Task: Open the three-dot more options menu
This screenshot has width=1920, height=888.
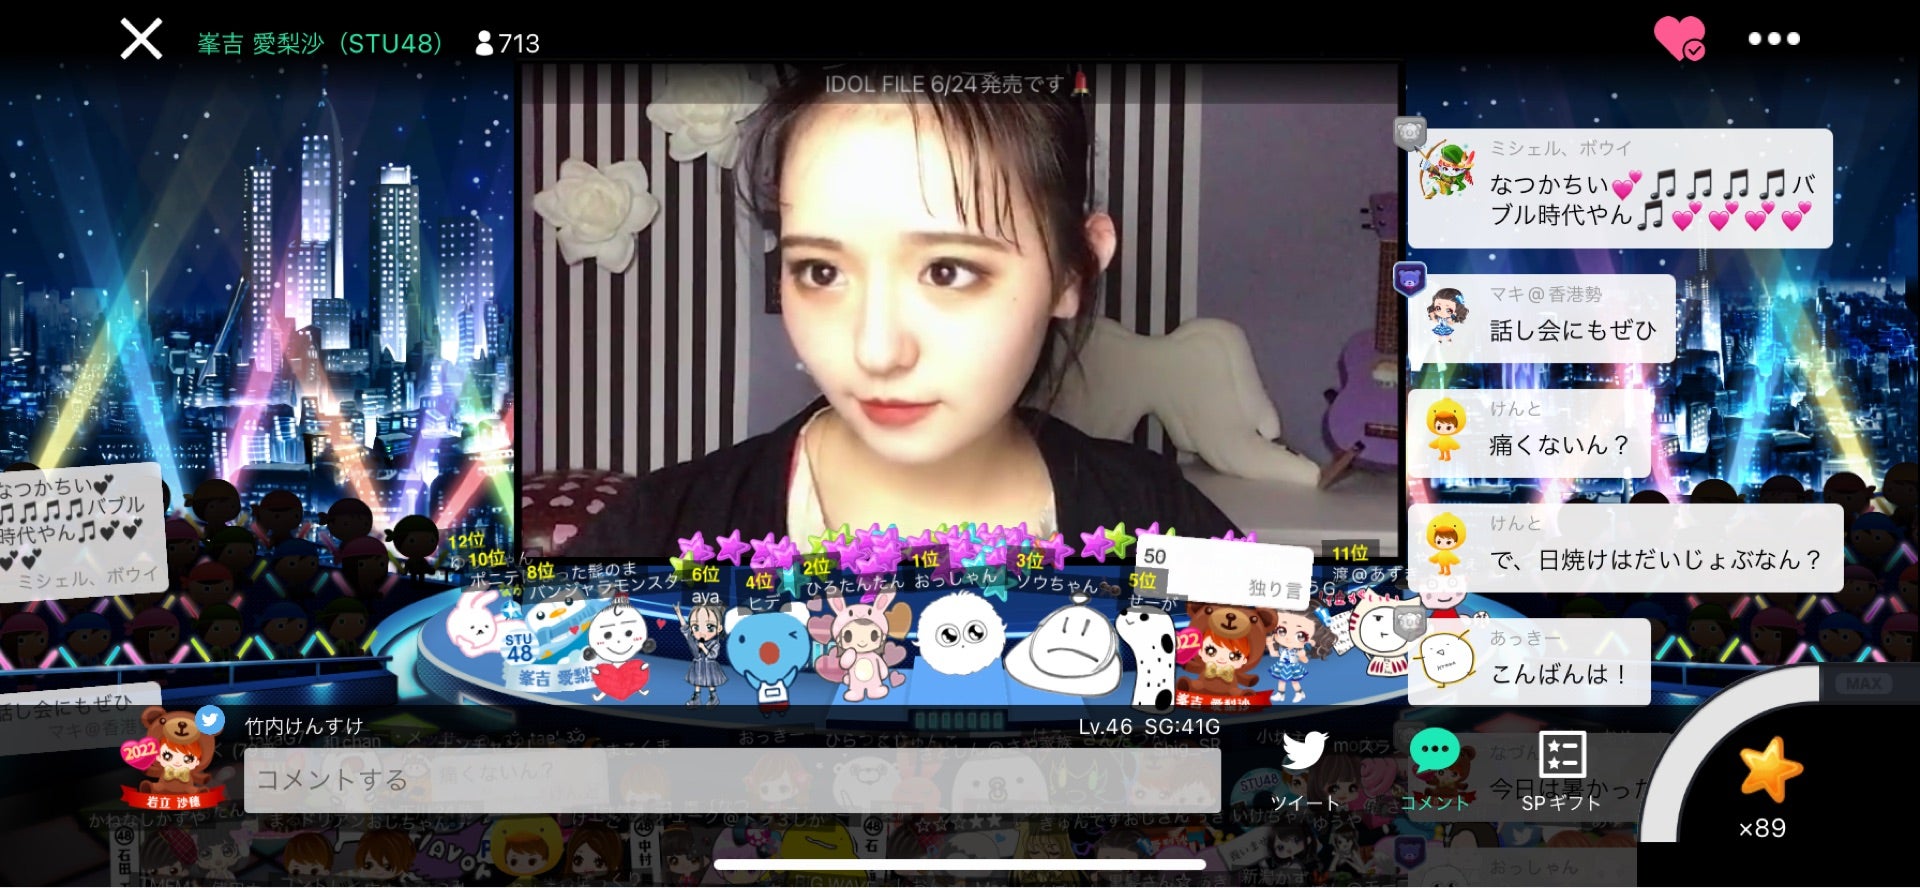Action: (1773, 39)
